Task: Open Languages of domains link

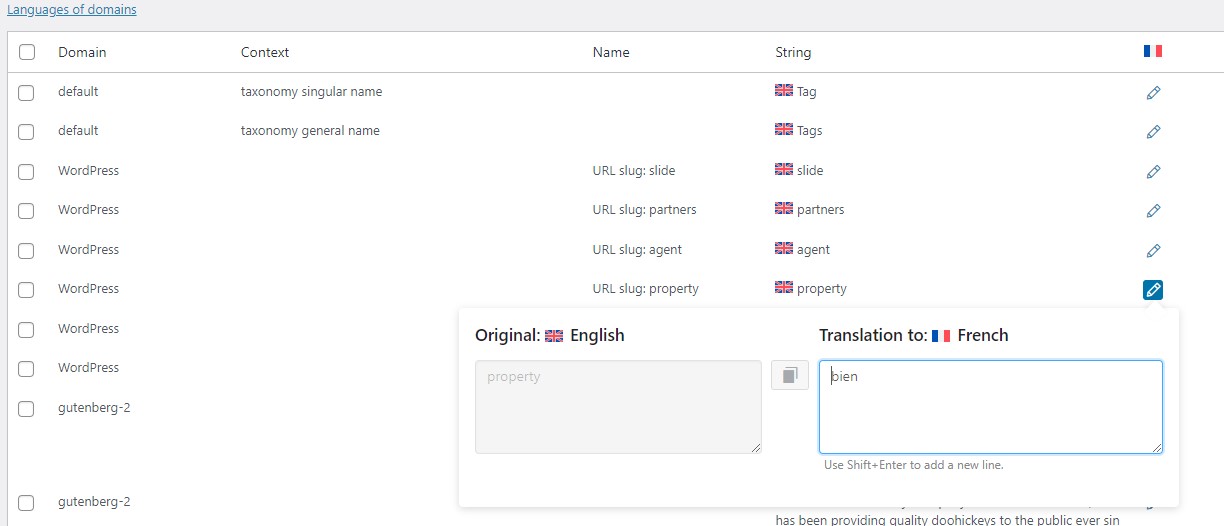Action: tap(72, 10)
